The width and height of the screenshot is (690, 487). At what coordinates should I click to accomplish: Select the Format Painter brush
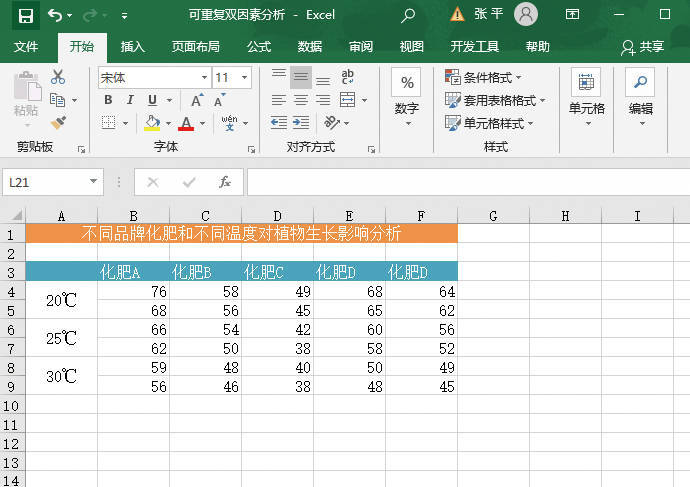pos(58,122)
